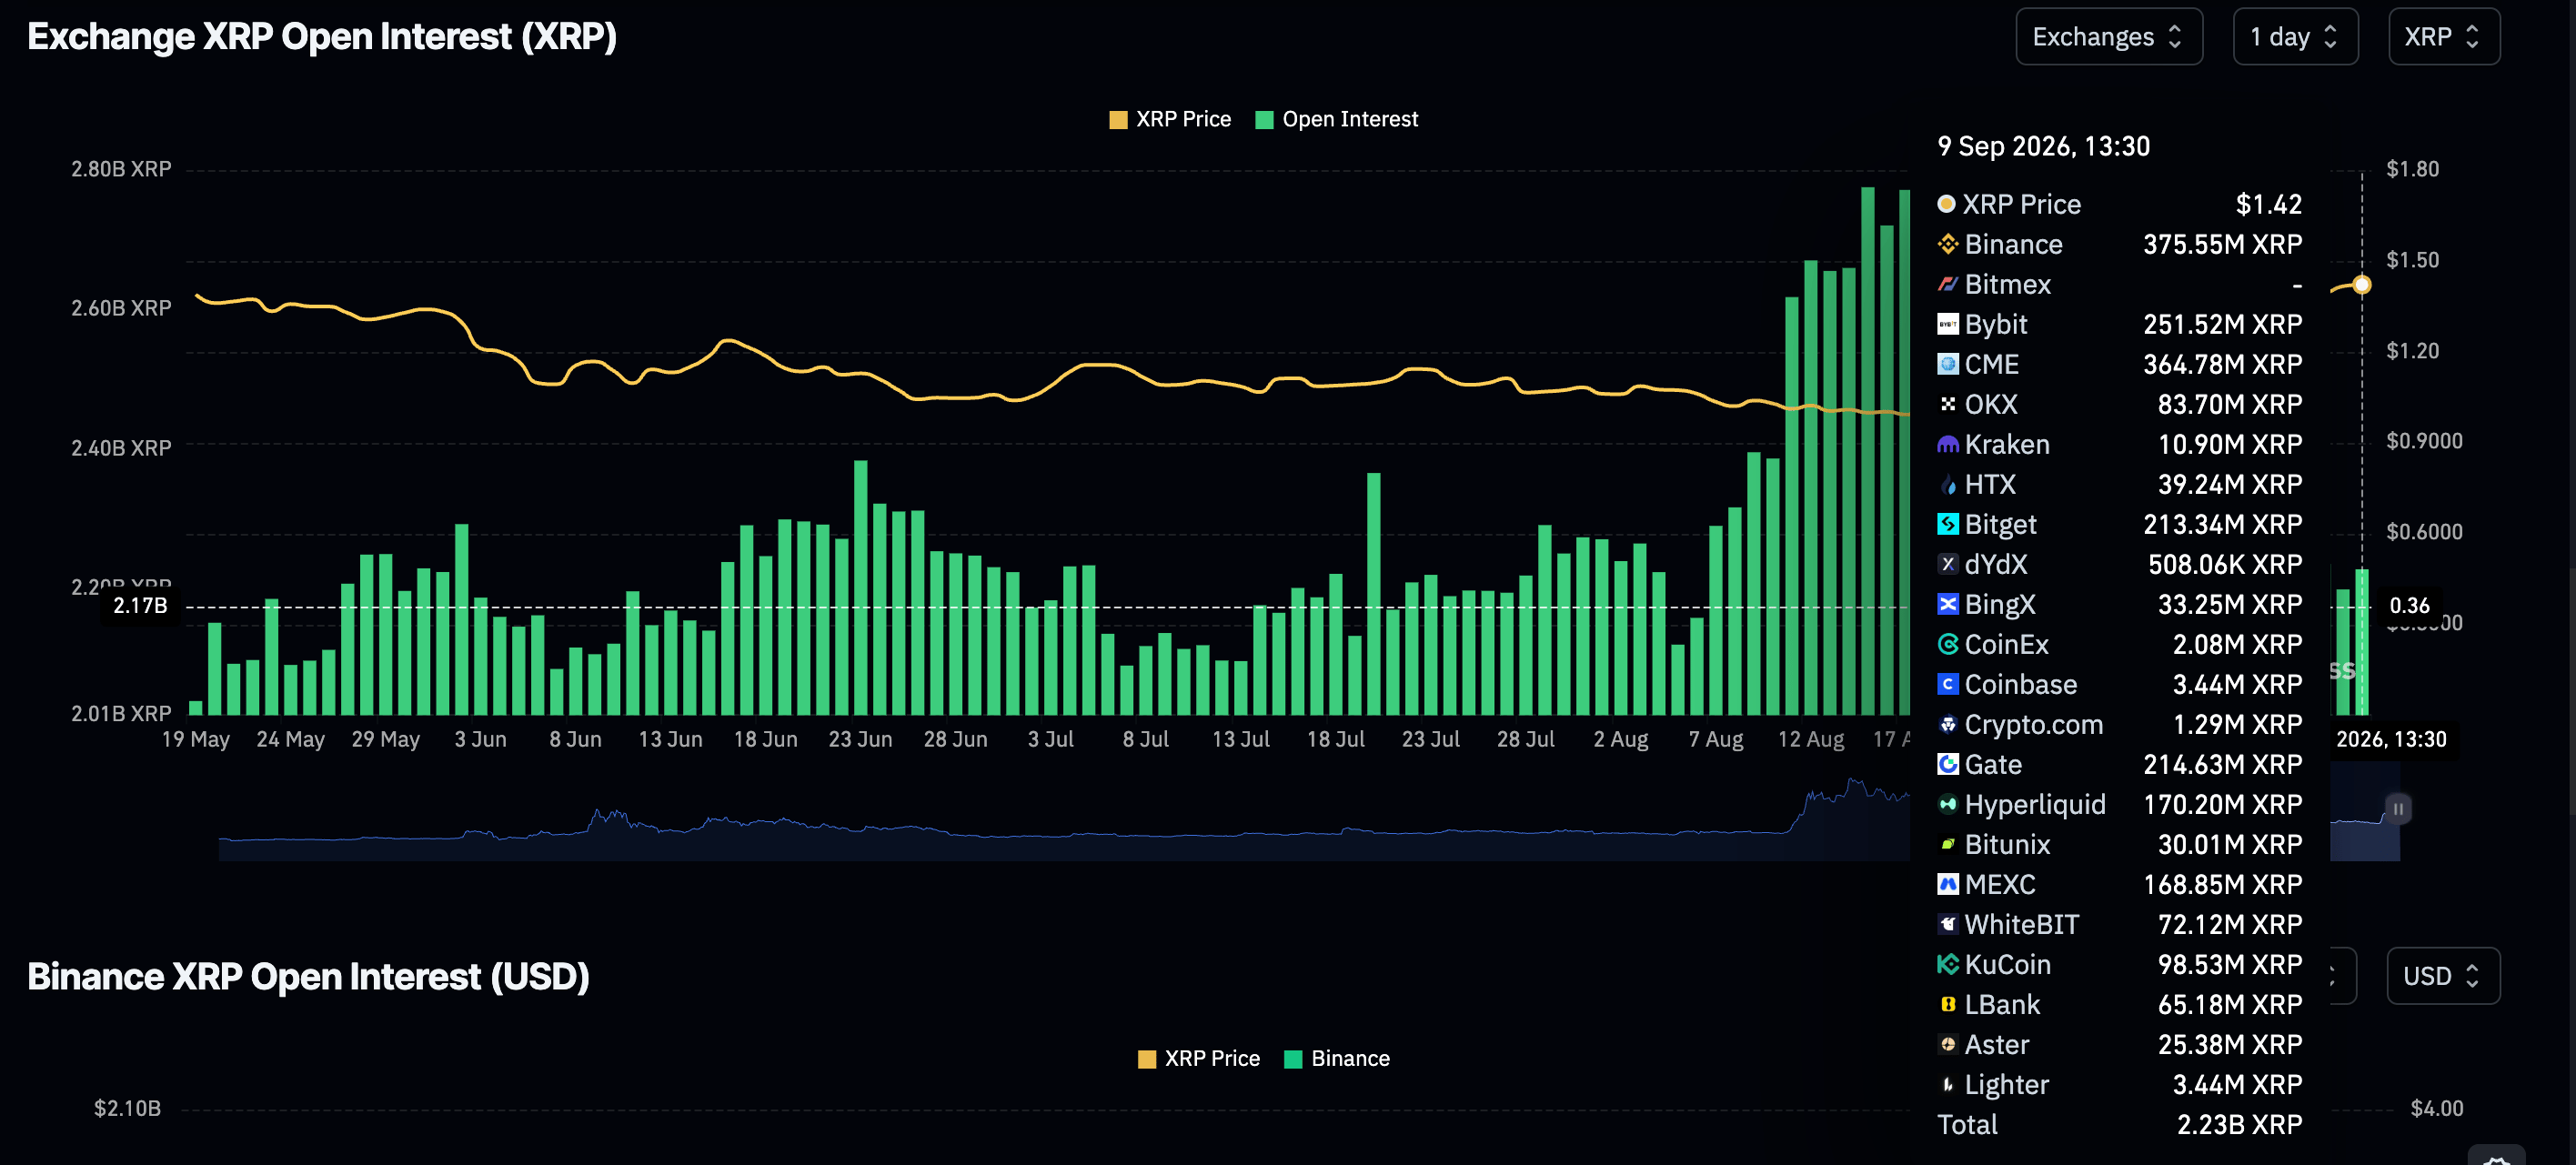Click the Binance XRP Open Interest heading
Viewport: 2576px width, 1165px height.
click(308, 976)
